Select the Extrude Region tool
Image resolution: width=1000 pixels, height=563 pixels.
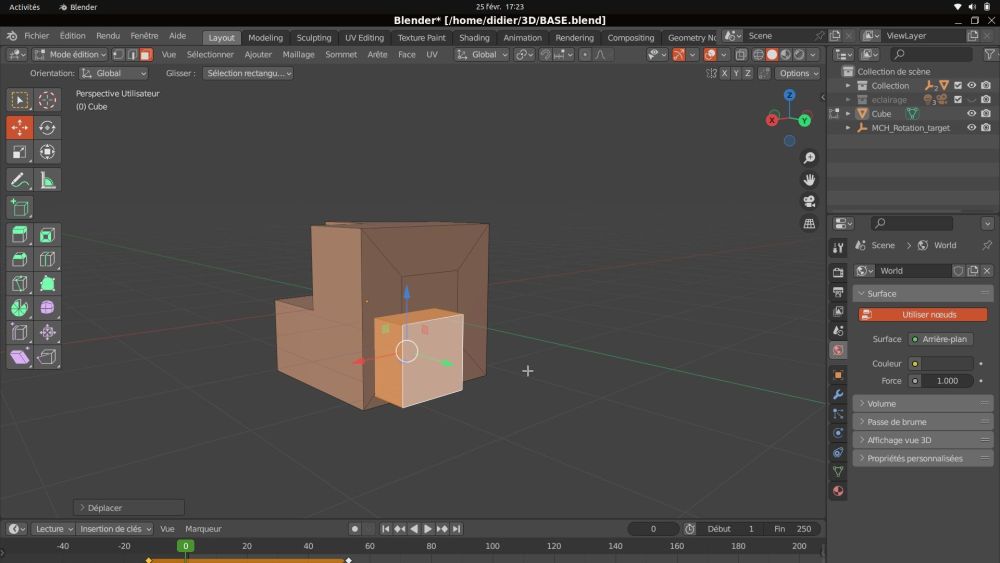tap(20, 235)
